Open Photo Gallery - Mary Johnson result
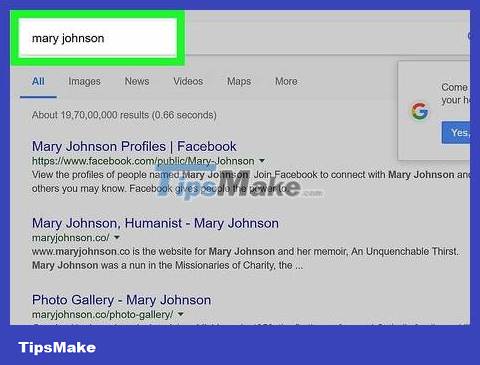Viewport: 480px width, 365px height. point(121,300)
